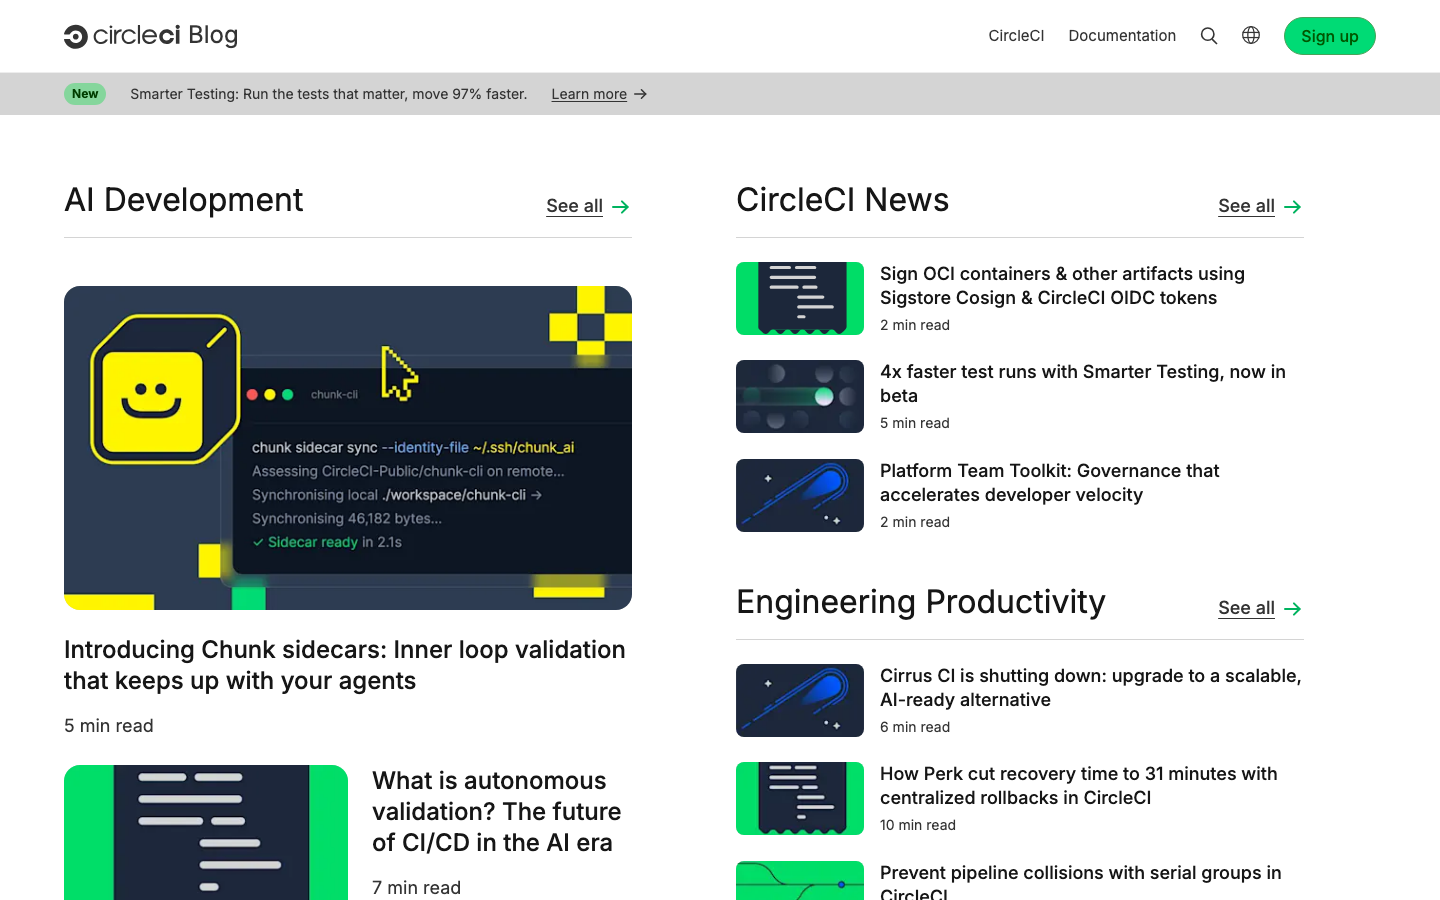Screen dimensions: 1440x900
Task: Open How Perk cut recovery time article title
Action: pos(1079,786)
